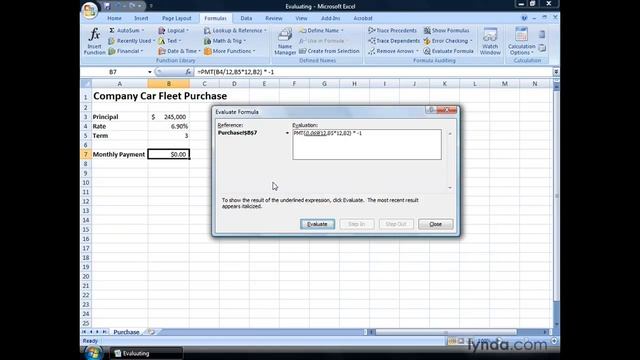Screen dimensions: 640x360
Task: Open the Name Manager
Action: coord(285,41)
